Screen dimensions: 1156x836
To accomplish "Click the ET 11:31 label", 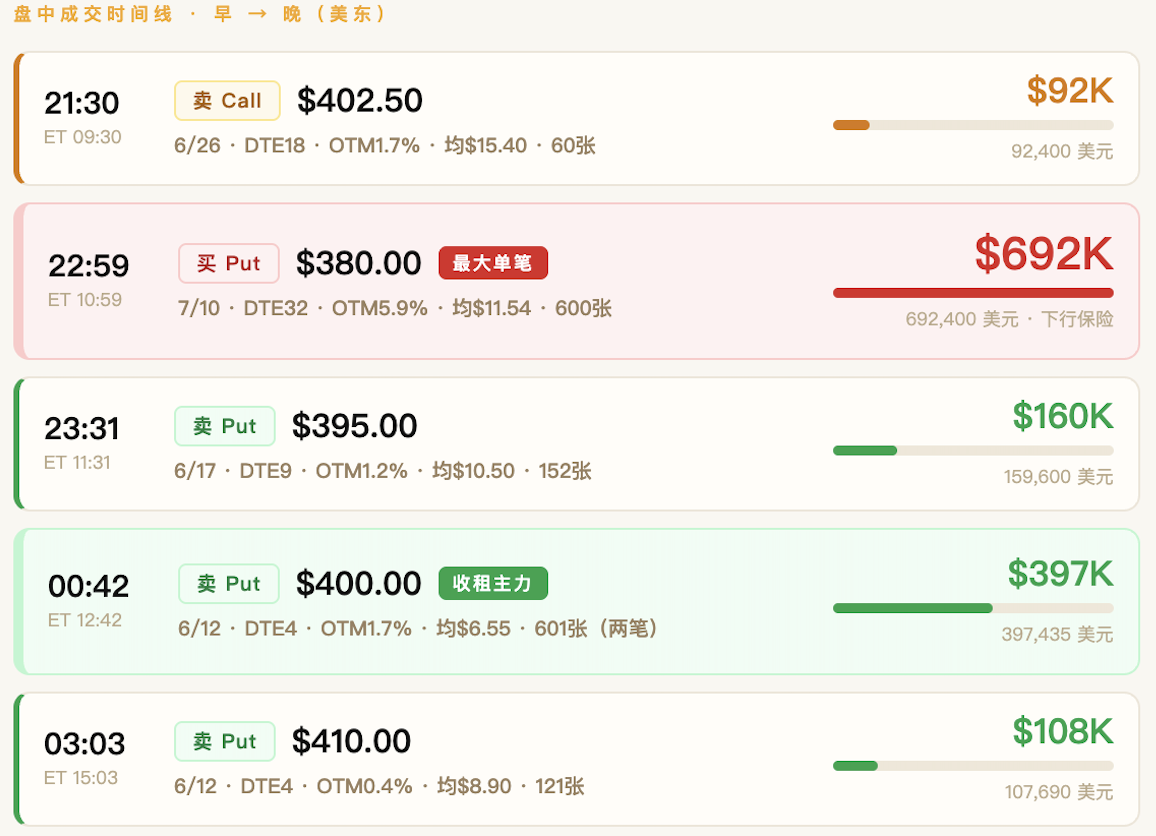I will coord(77,463).
